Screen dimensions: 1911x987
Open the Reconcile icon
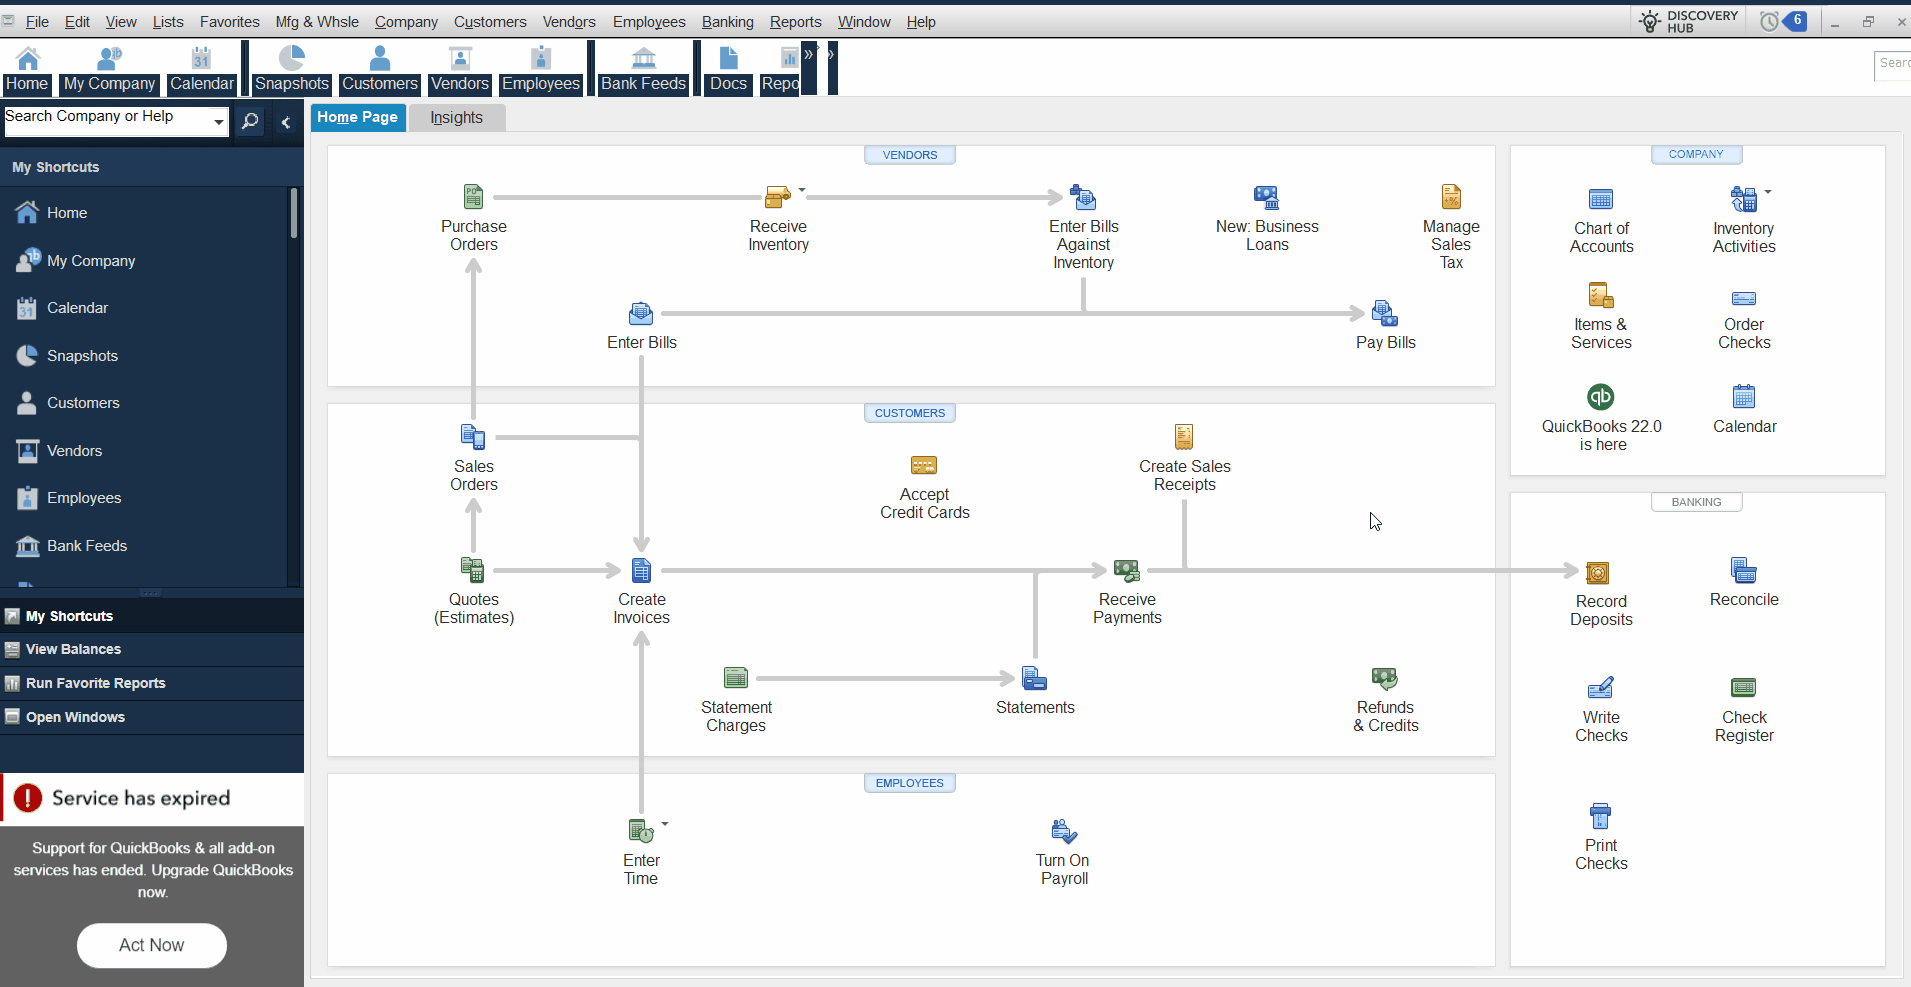pyautogui.click(x=1744, y=571)
